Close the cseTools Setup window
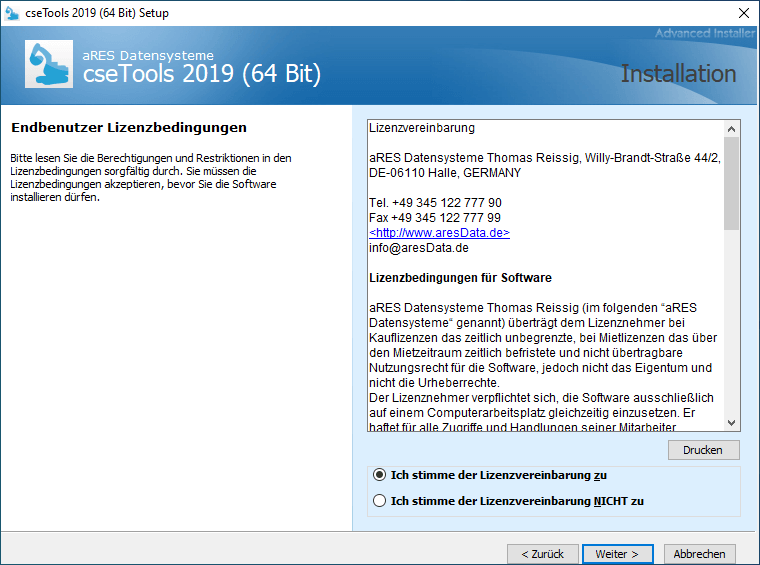The height and width of the screenshot is (565, 760). (x=743, y=13)
